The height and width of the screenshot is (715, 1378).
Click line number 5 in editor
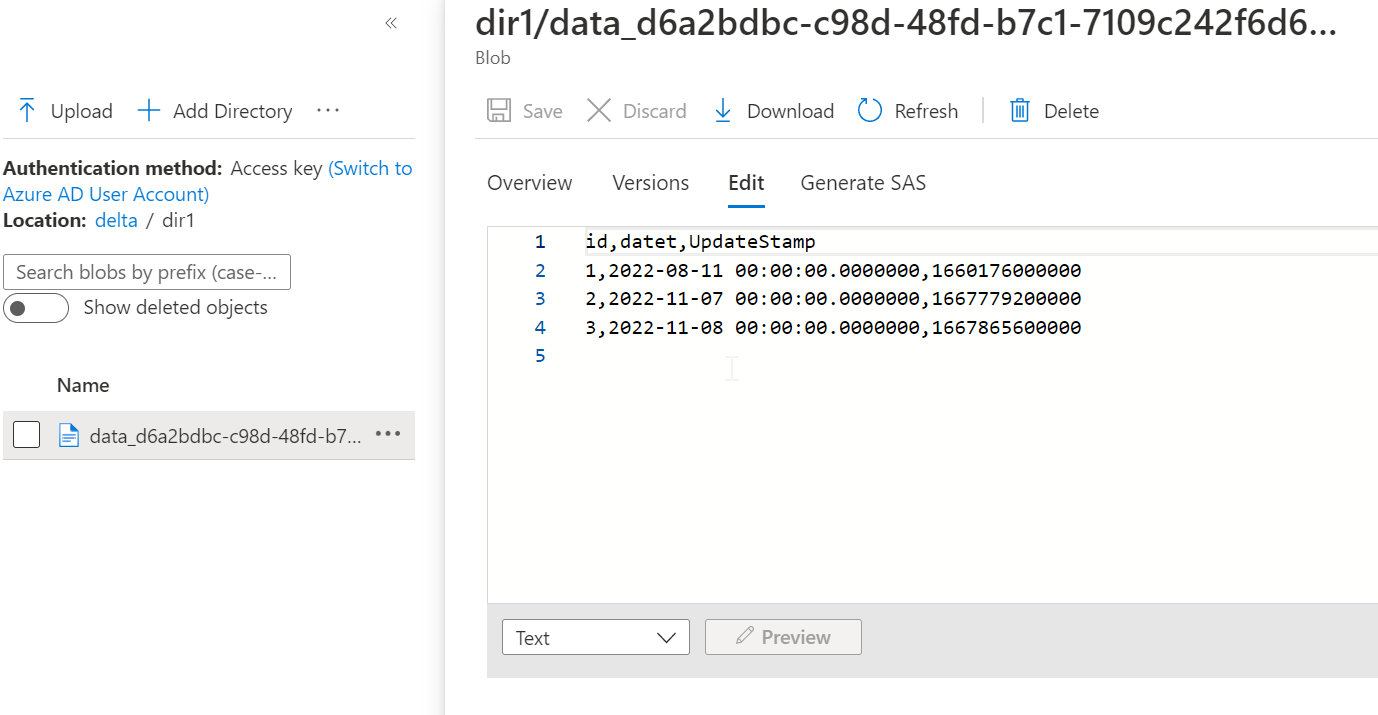click(x=540, y=356)
